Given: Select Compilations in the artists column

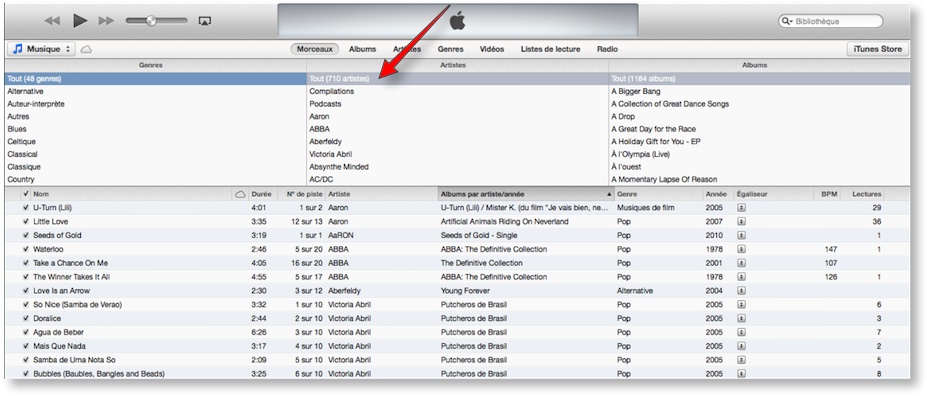Looking at the screenshot, I should coord(458,92).
